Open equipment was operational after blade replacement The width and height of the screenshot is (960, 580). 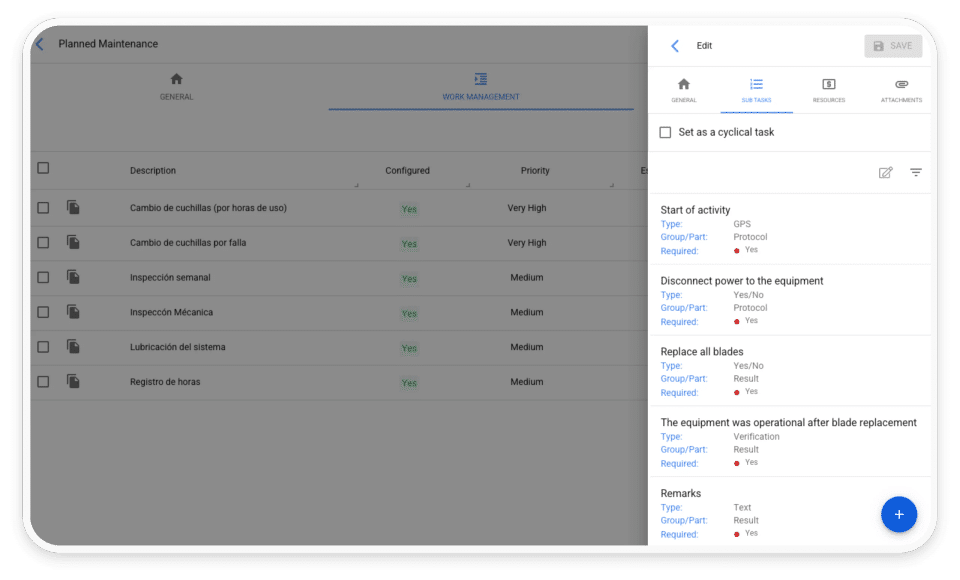(x=789, y=442)
